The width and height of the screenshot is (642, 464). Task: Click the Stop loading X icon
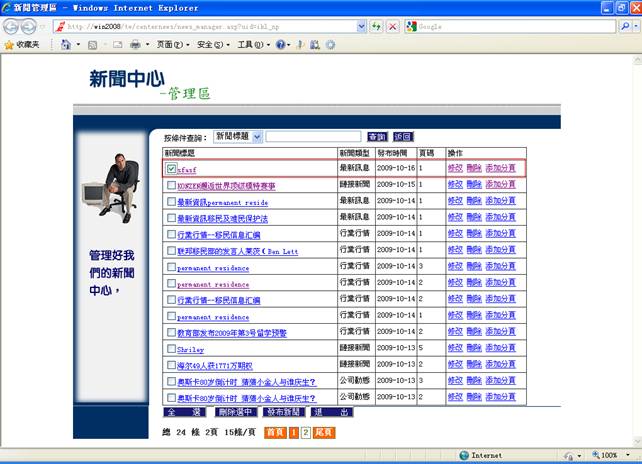click(x=392, y=26)
